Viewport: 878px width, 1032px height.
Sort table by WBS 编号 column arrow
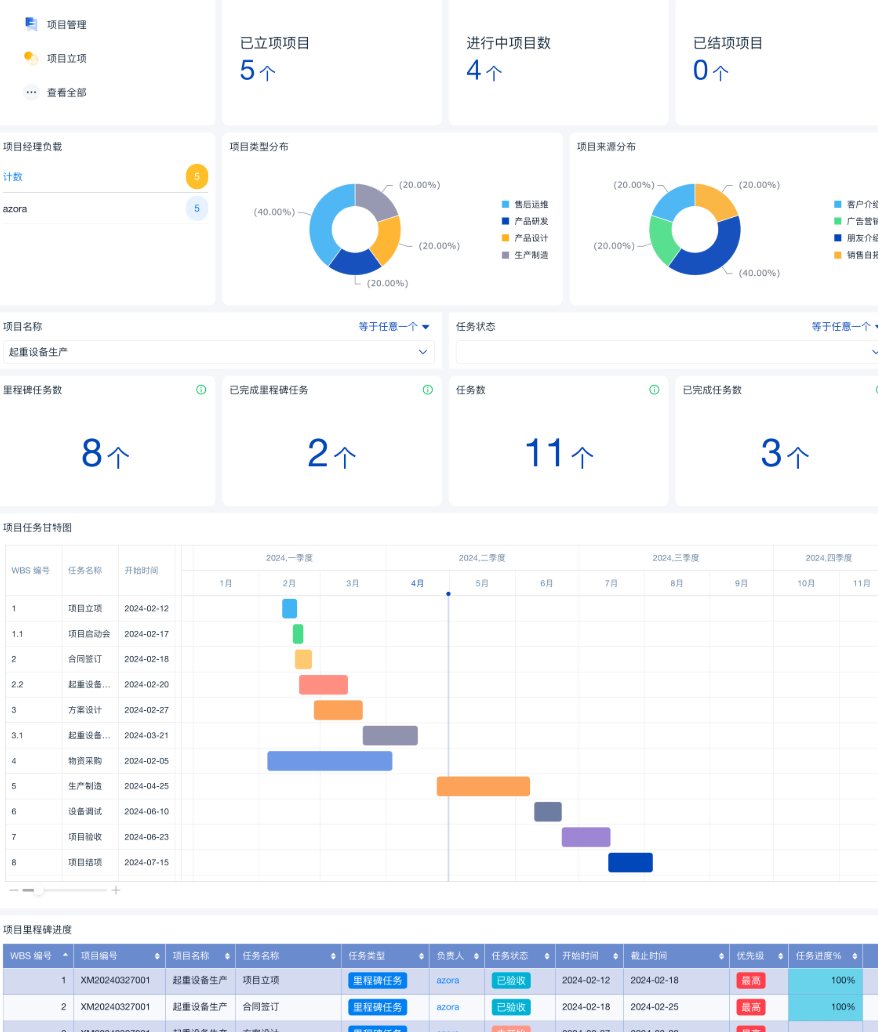65,955
